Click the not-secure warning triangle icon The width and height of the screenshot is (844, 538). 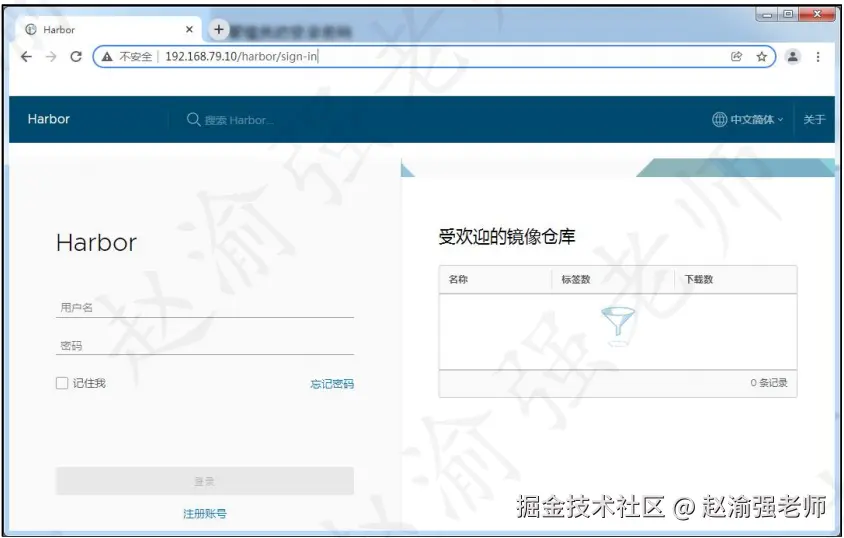point(107,56)
